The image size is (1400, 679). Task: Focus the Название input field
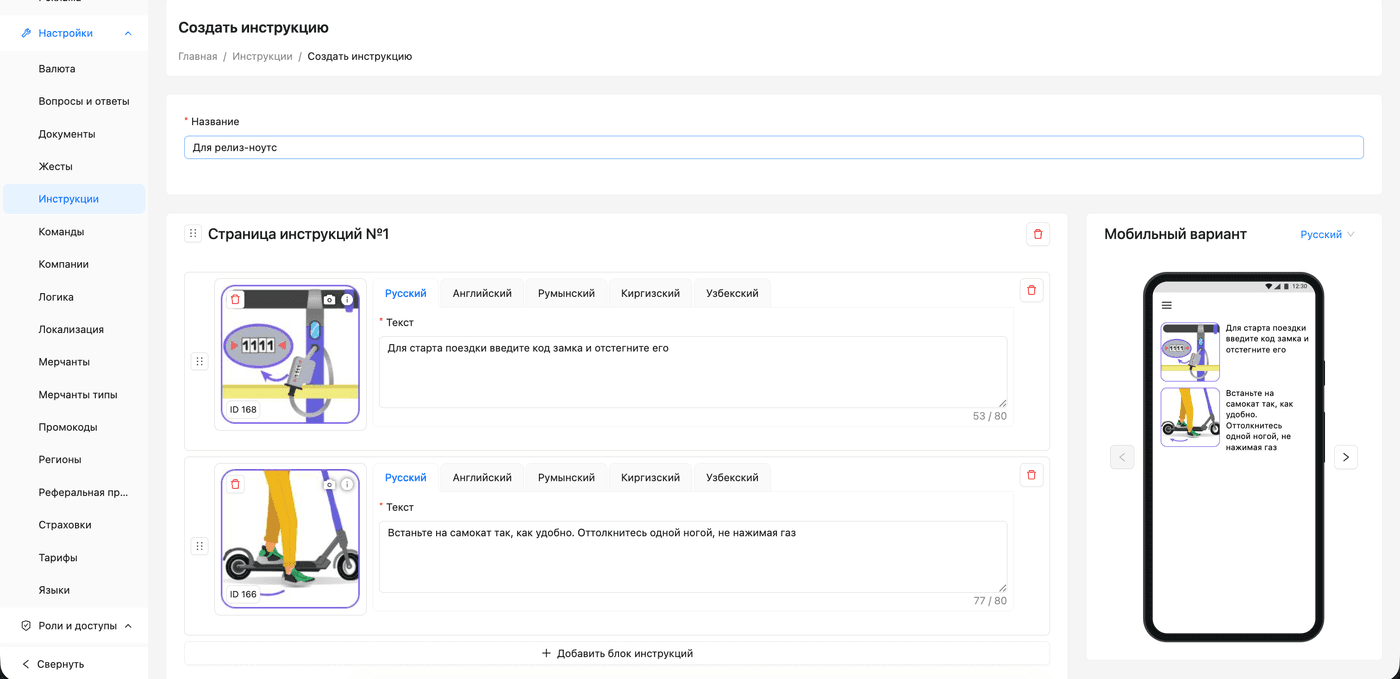[773, 147]
